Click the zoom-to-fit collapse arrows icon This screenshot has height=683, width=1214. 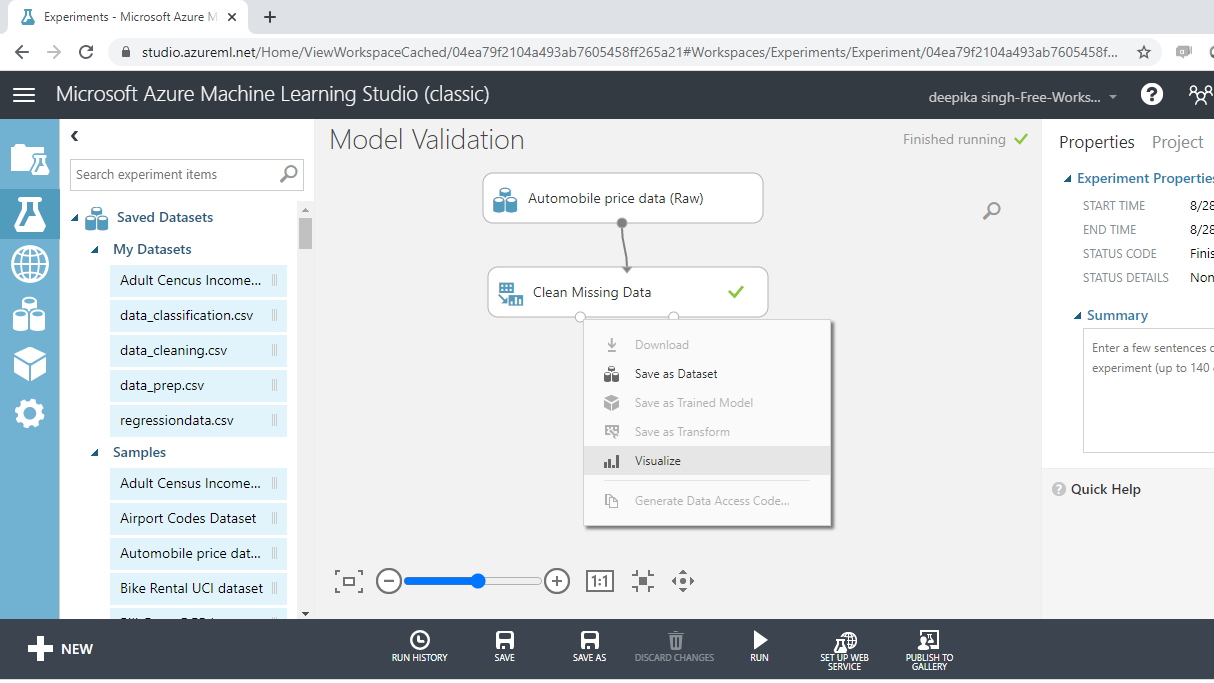[643, 581]
